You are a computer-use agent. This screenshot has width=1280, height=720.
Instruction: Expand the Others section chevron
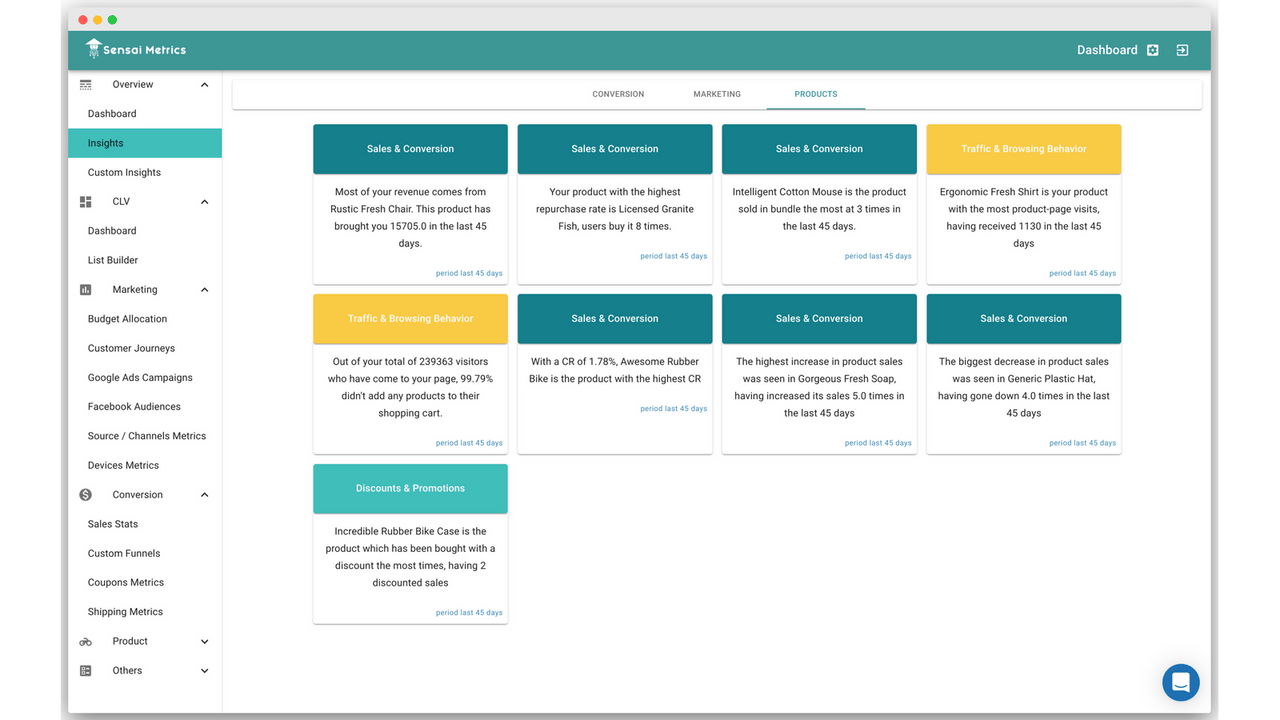205,670
